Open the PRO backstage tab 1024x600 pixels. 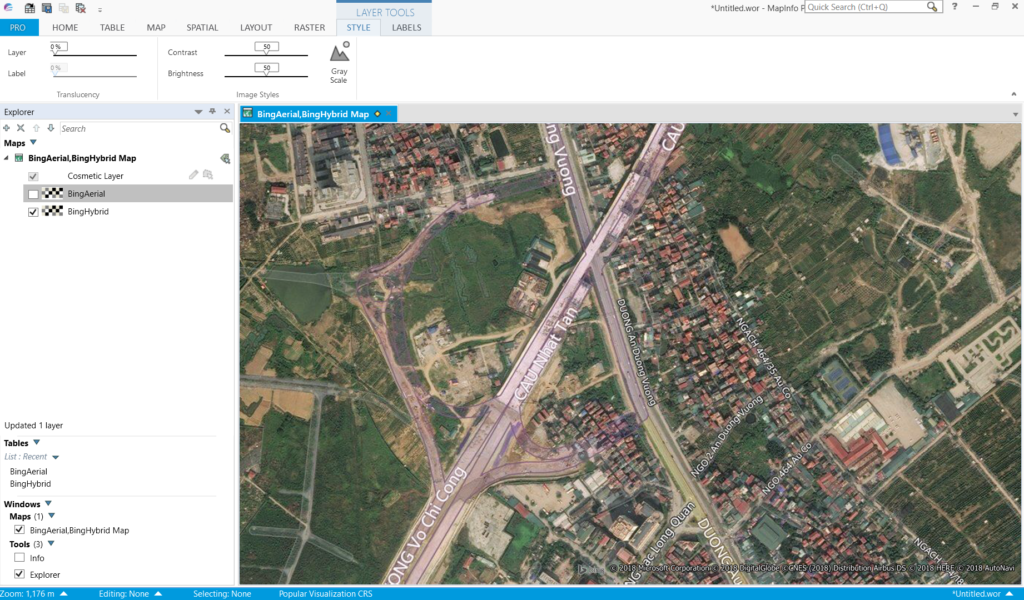tap(18, 27)
